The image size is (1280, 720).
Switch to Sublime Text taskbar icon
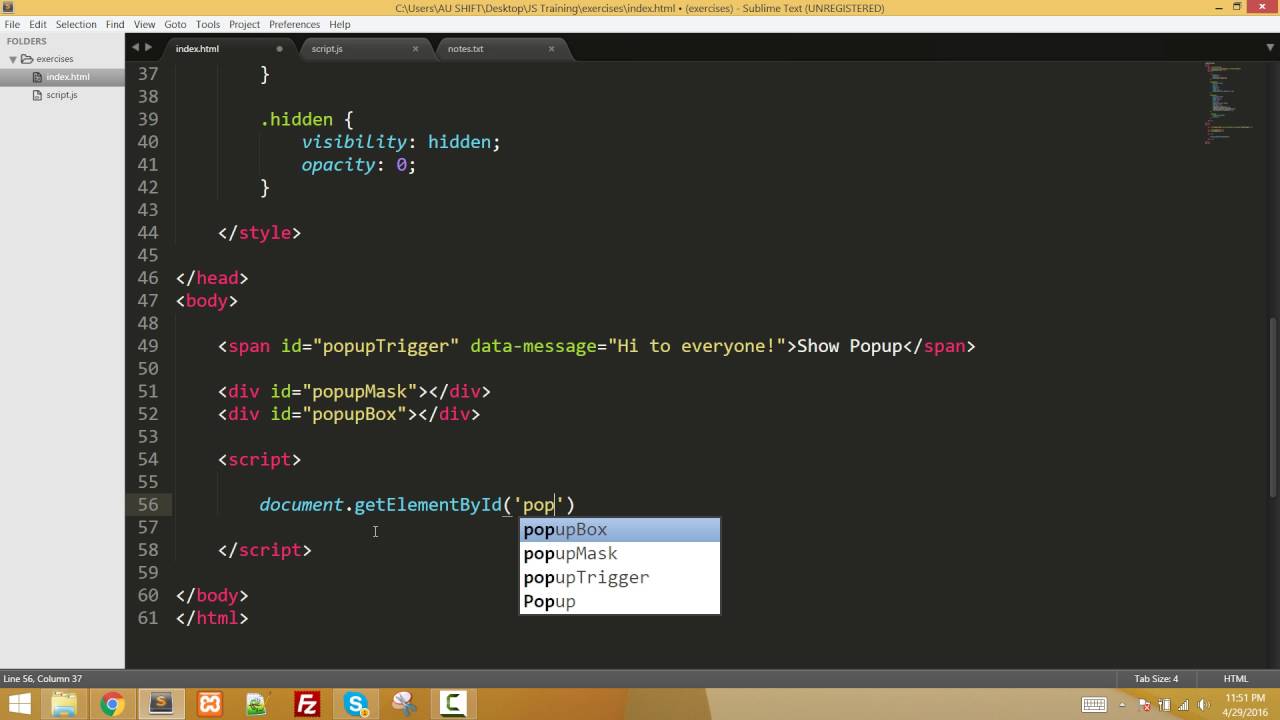(161, 704)
